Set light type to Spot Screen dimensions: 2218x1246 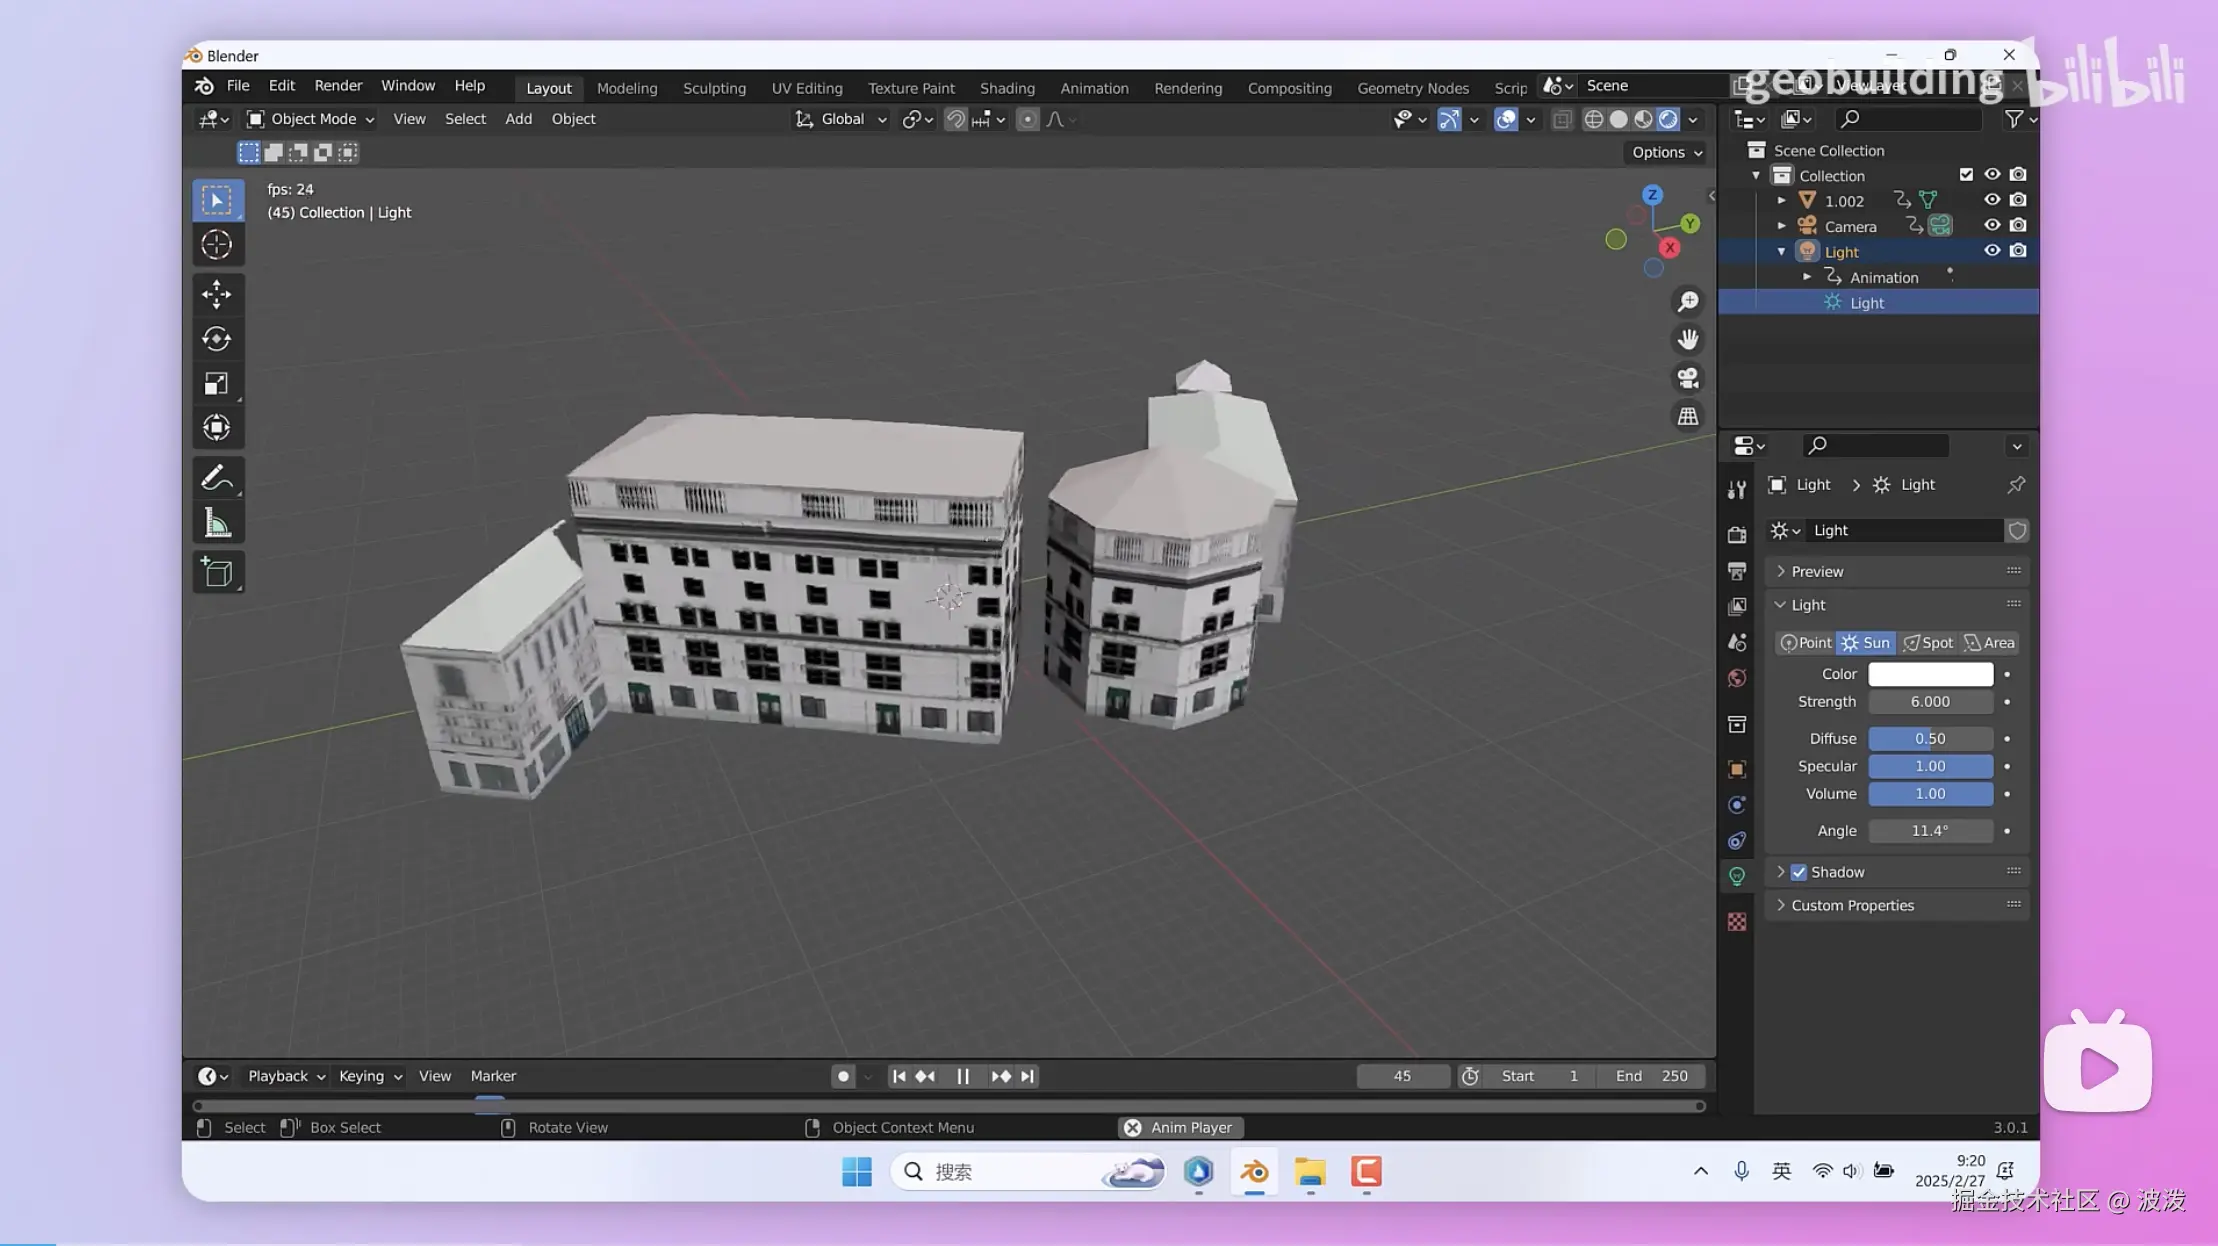[x=1927, y=643]
